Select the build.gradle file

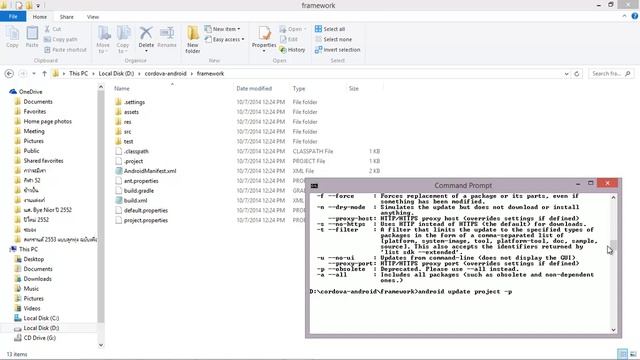point(139,191)
